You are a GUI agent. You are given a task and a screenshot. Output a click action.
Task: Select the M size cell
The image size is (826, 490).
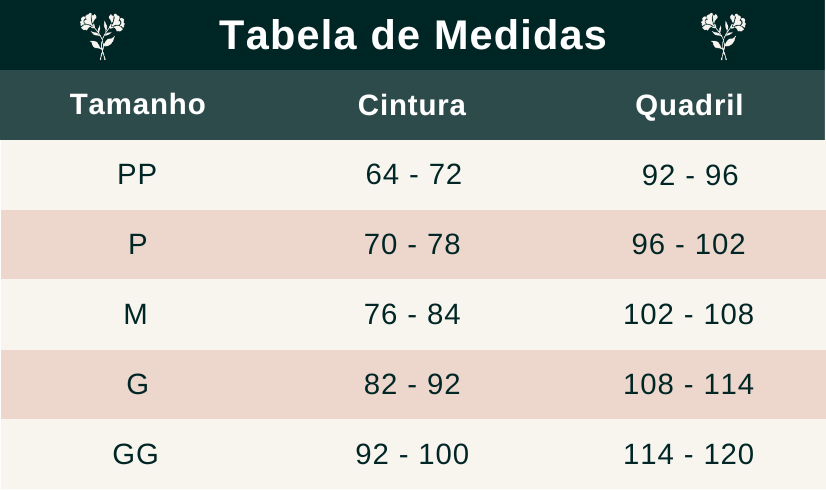pos(135,315)
